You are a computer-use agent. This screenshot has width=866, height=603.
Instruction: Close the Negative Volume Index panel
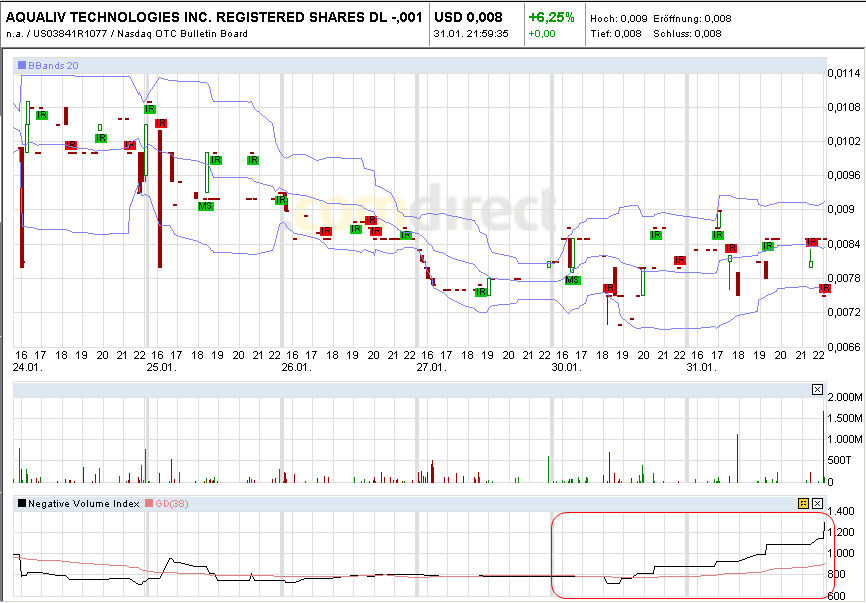tap(817, 503)
